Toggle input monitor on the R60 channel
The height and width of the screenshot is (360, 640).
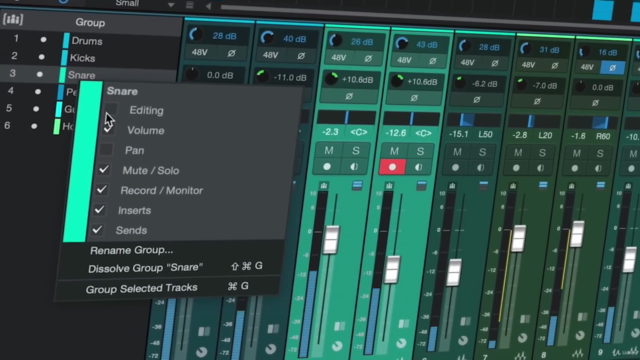coord(598,168)
